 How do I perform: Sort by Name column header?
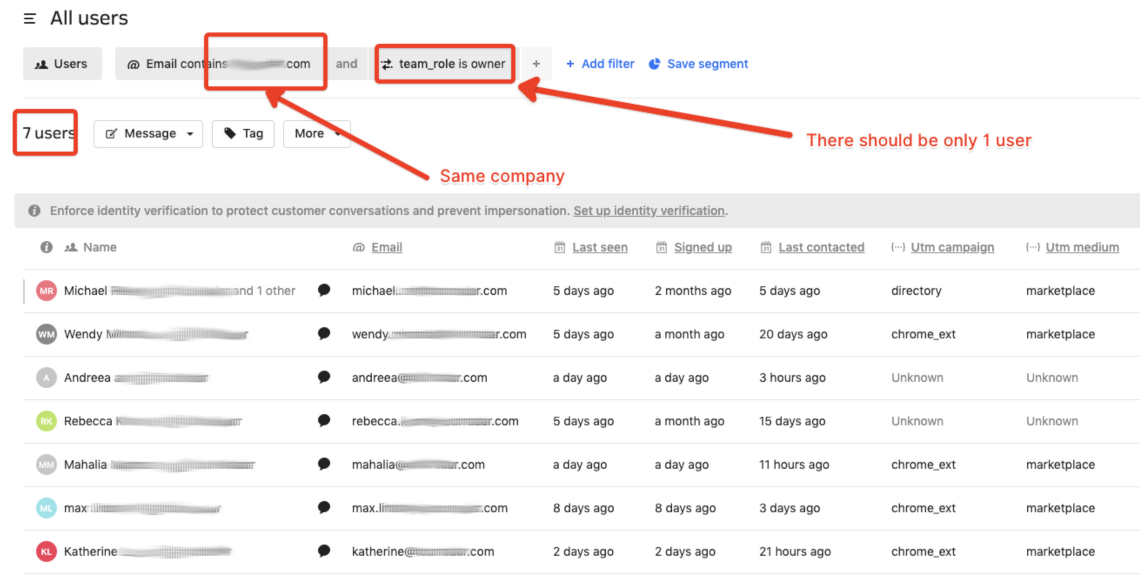(91, 247)
